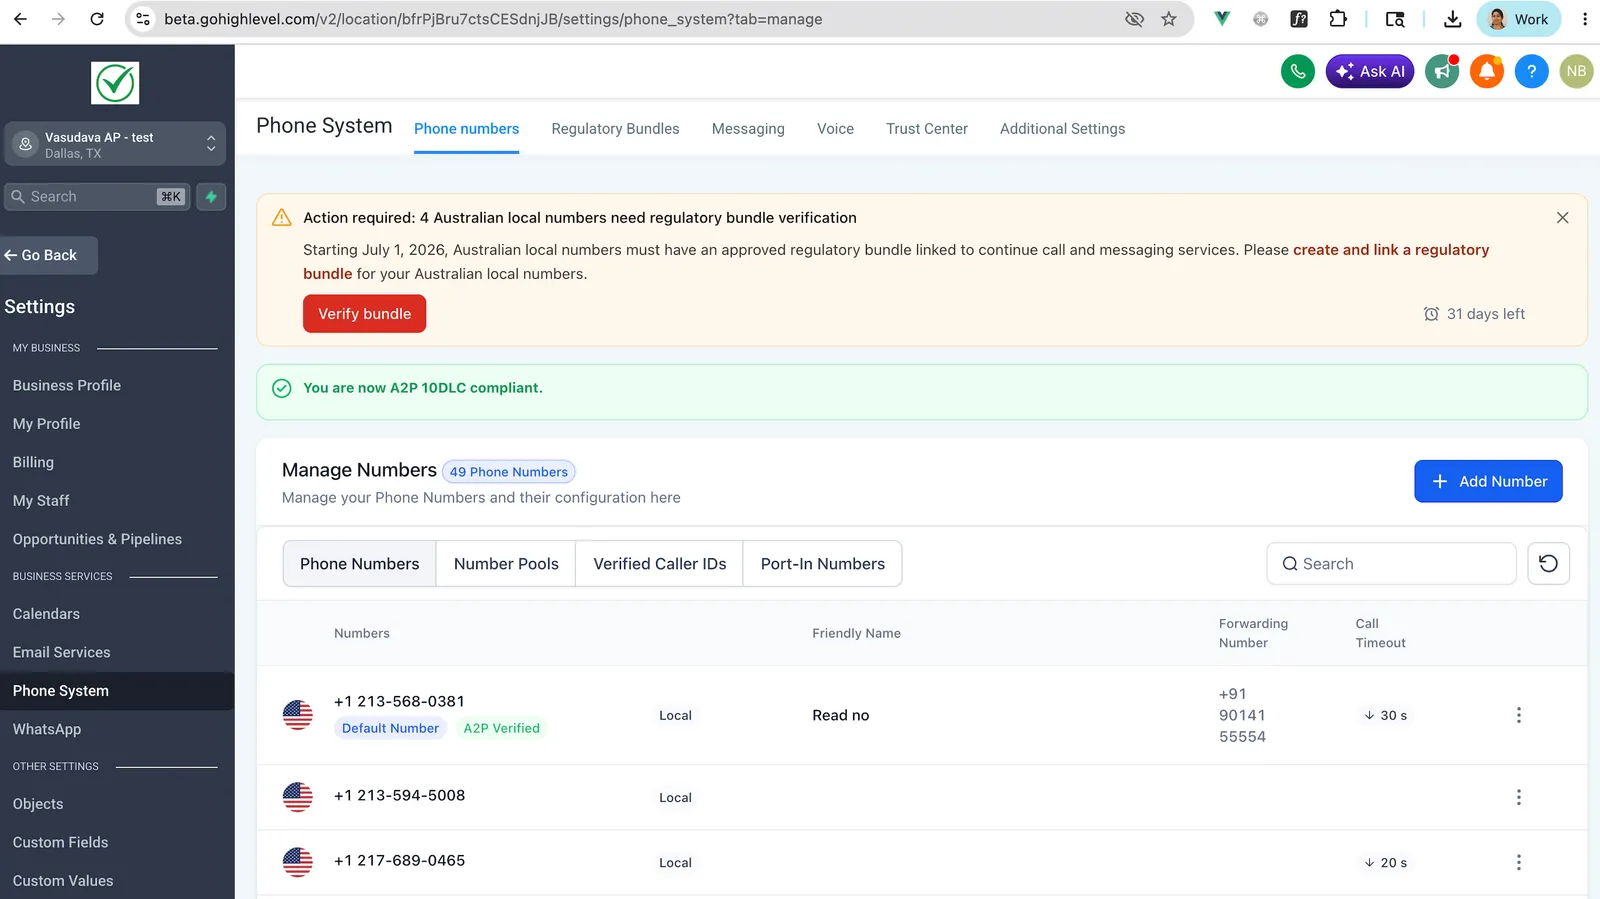Viewport: 1600px width, 899px height.
Task: Dismiss the Australian bundle warning banner
Action: (x=1562, y=218)
